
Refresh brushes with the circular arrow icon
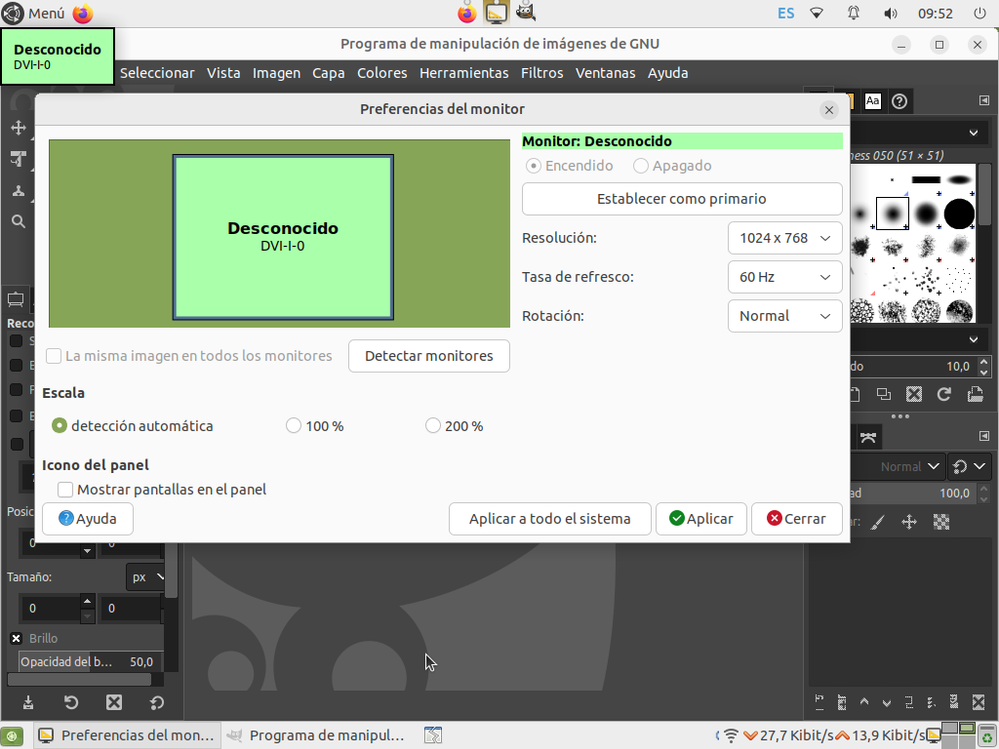(x=944, y=394)
